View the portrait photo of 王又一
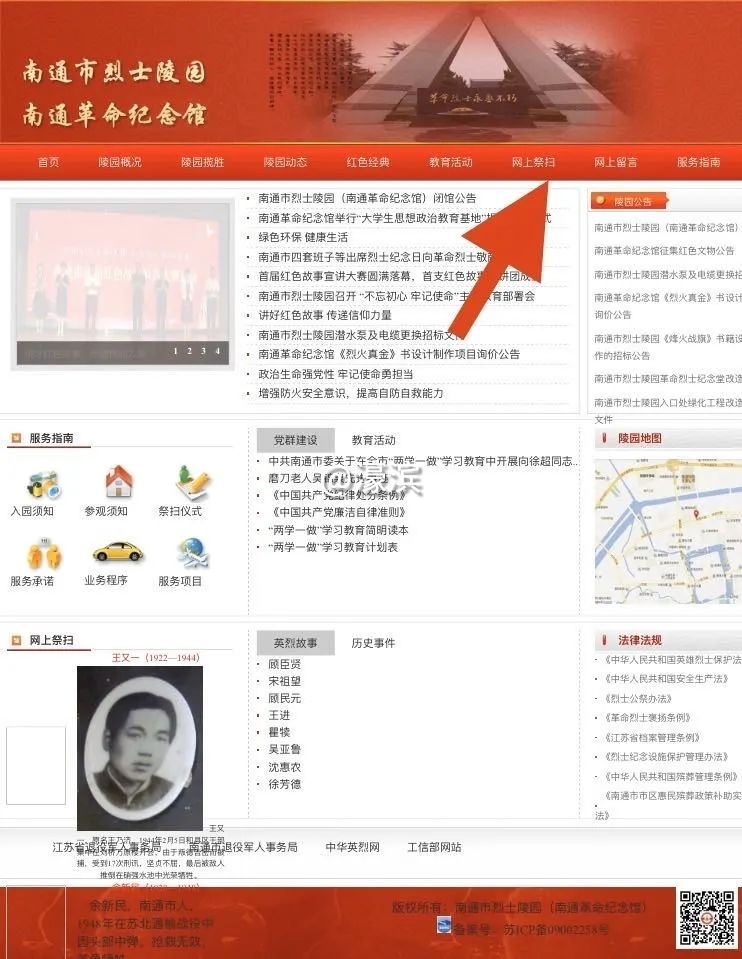The image size is (742, 959). [x=140, y=748]
